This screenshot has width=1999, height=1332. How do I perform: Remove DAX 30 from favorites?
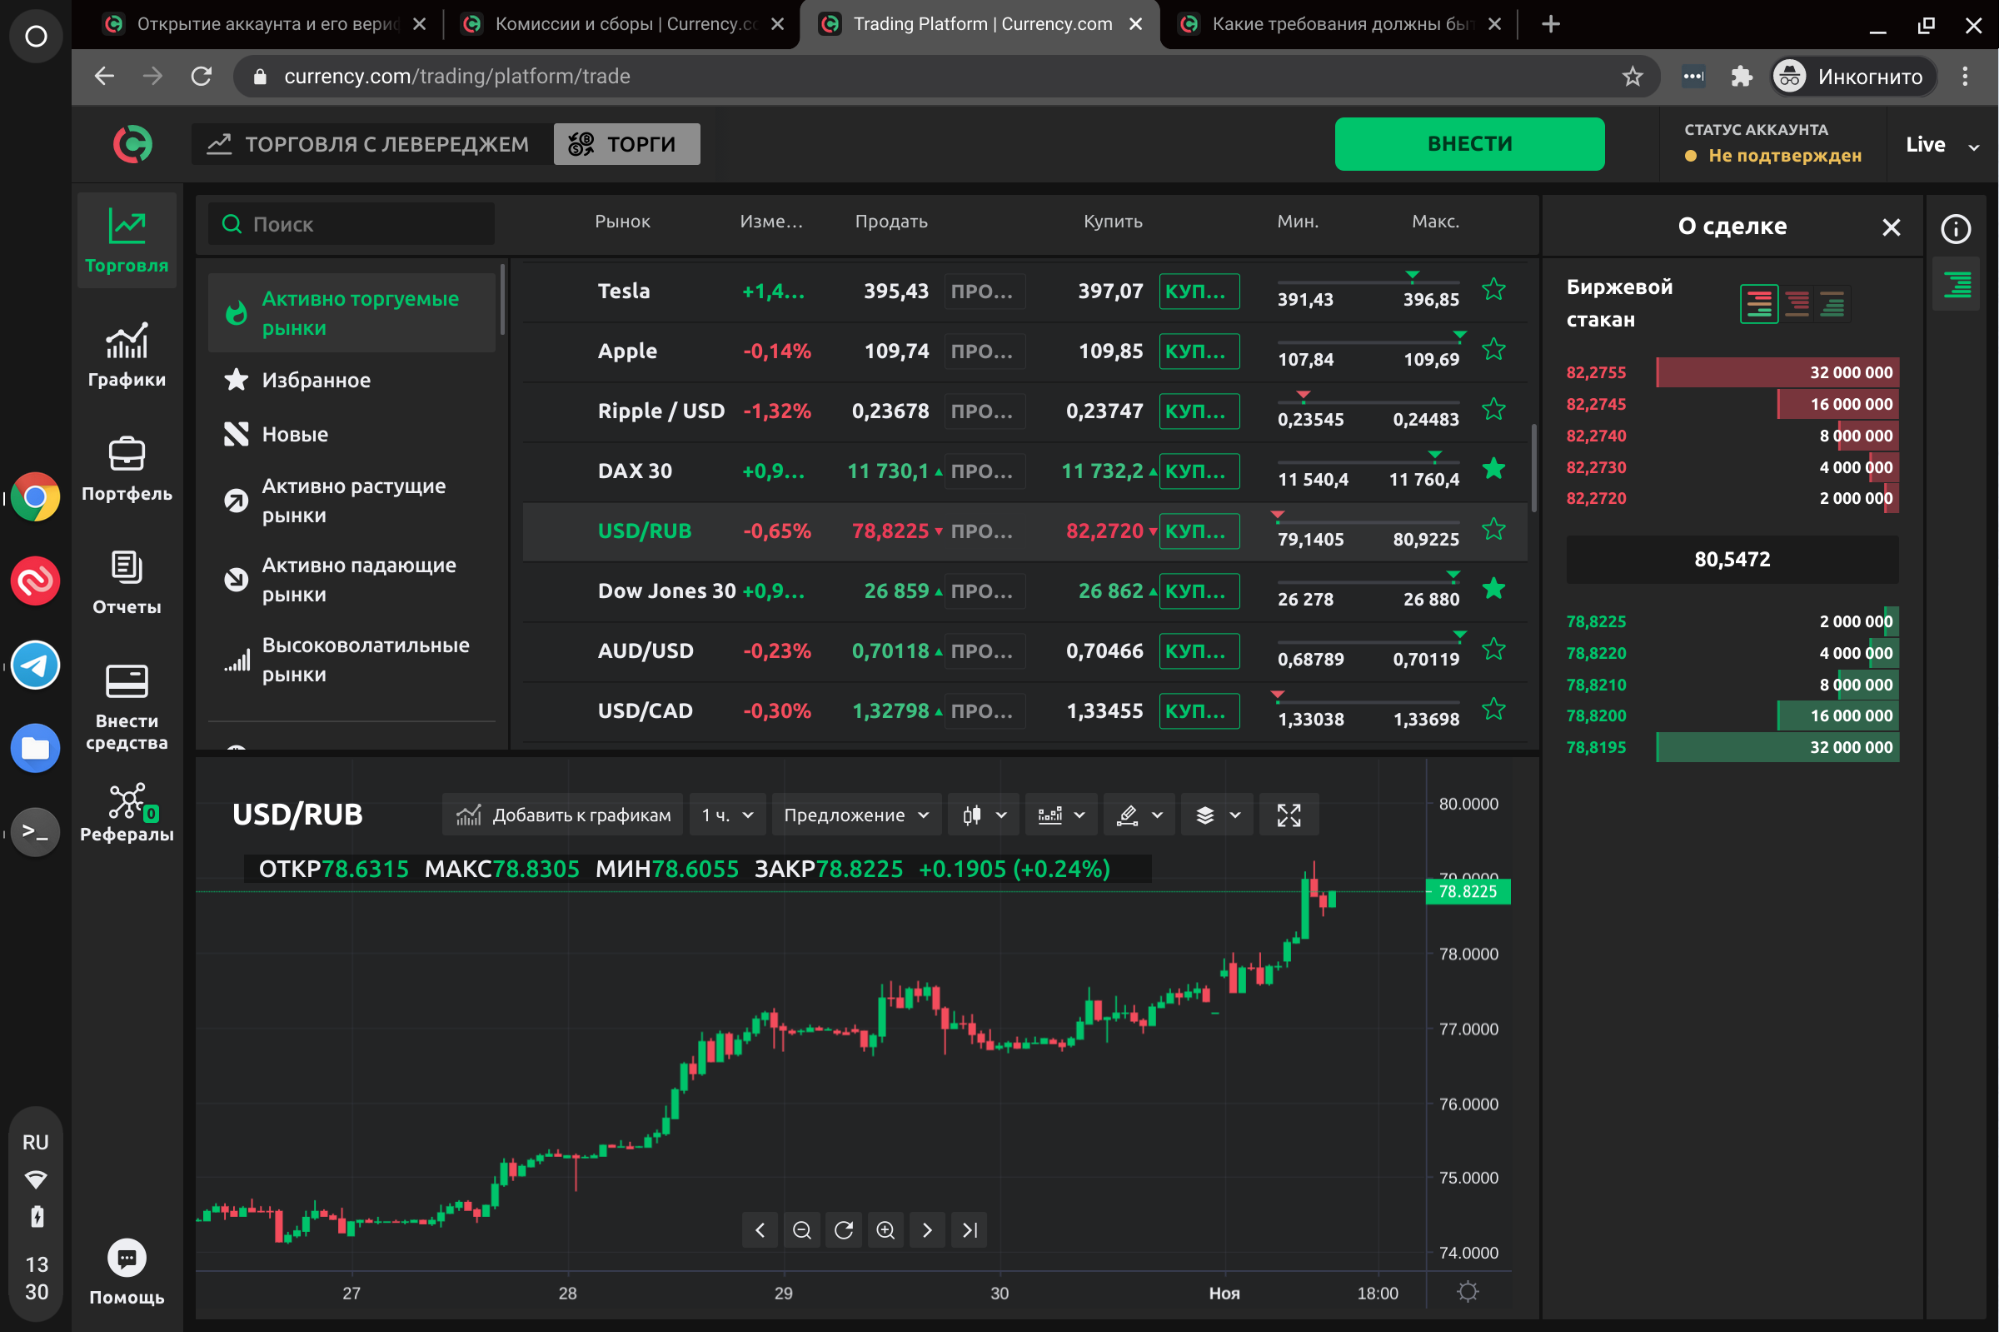(x=1493, y=469)
